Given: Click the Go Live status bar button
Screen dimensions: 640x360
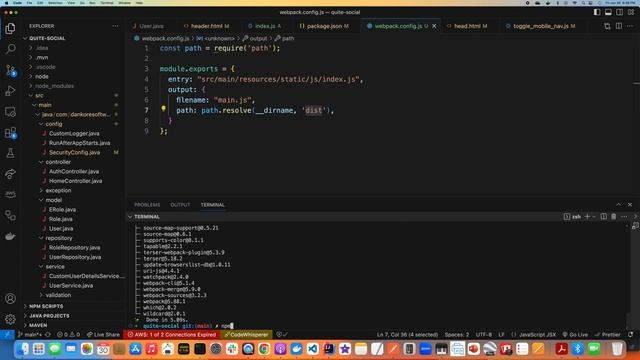Looking at the screenshot, I should [575, 335].
